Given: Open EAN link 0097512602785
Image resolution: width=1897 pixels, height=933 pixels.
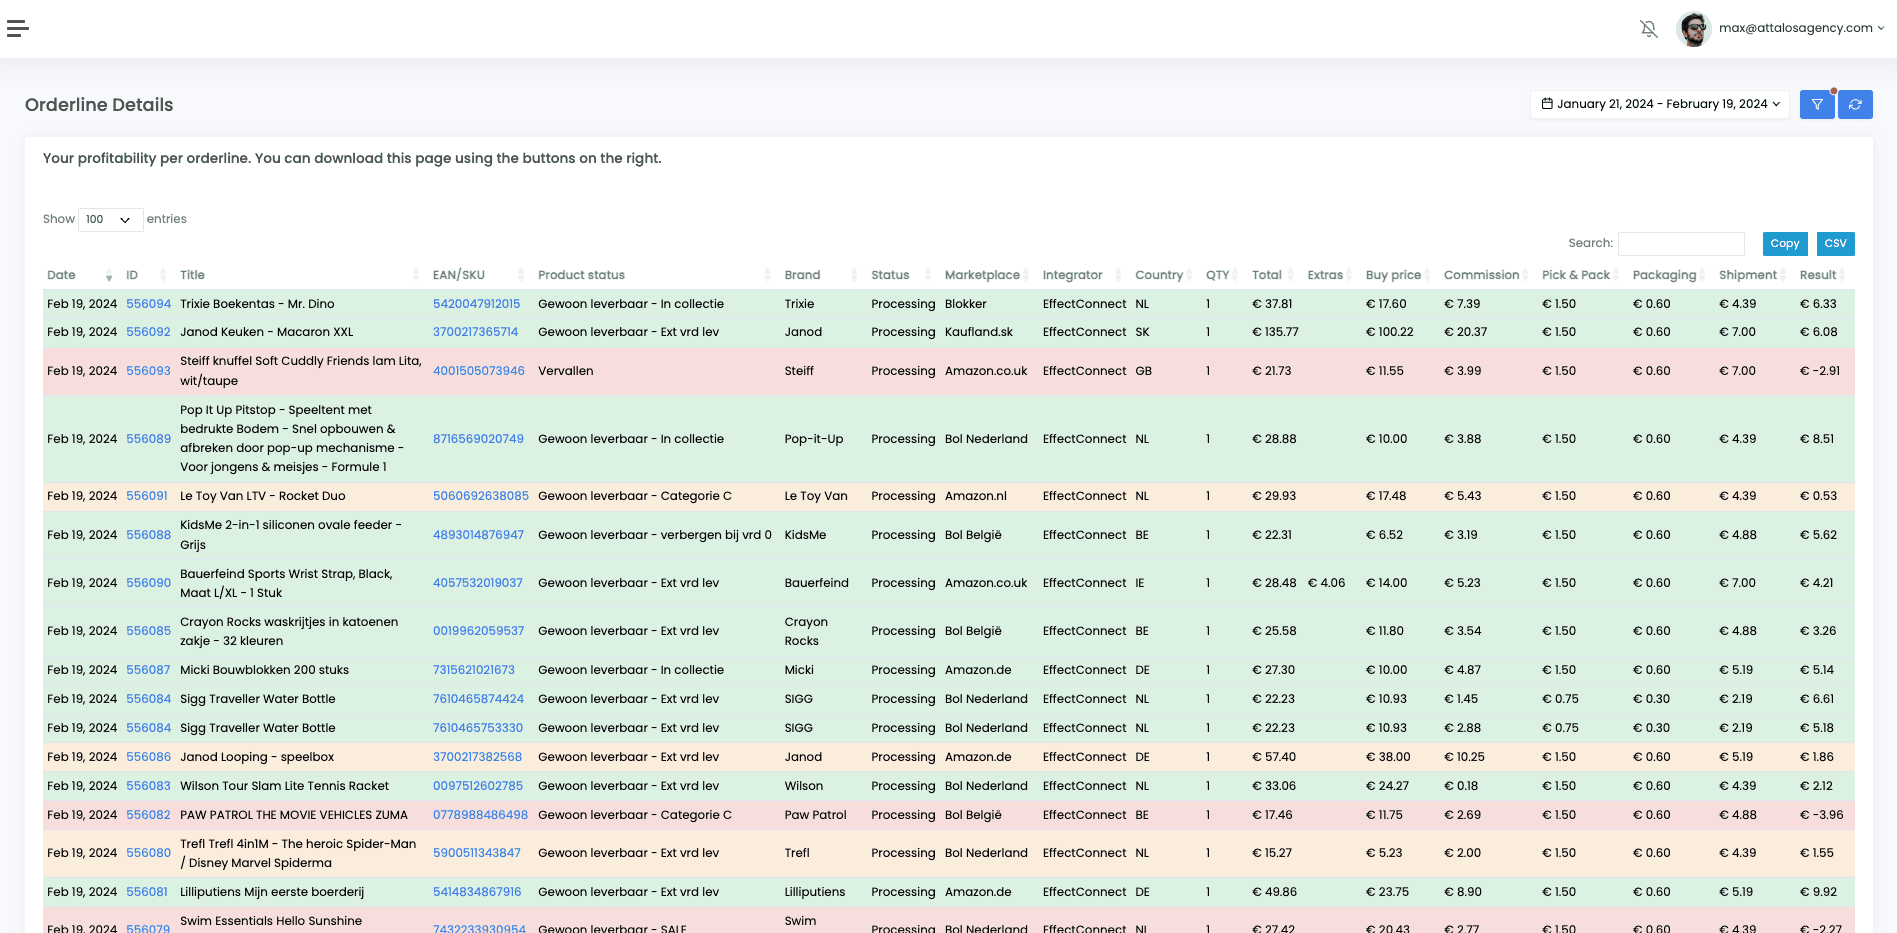Looking at the screenshot, I should 477,786.
